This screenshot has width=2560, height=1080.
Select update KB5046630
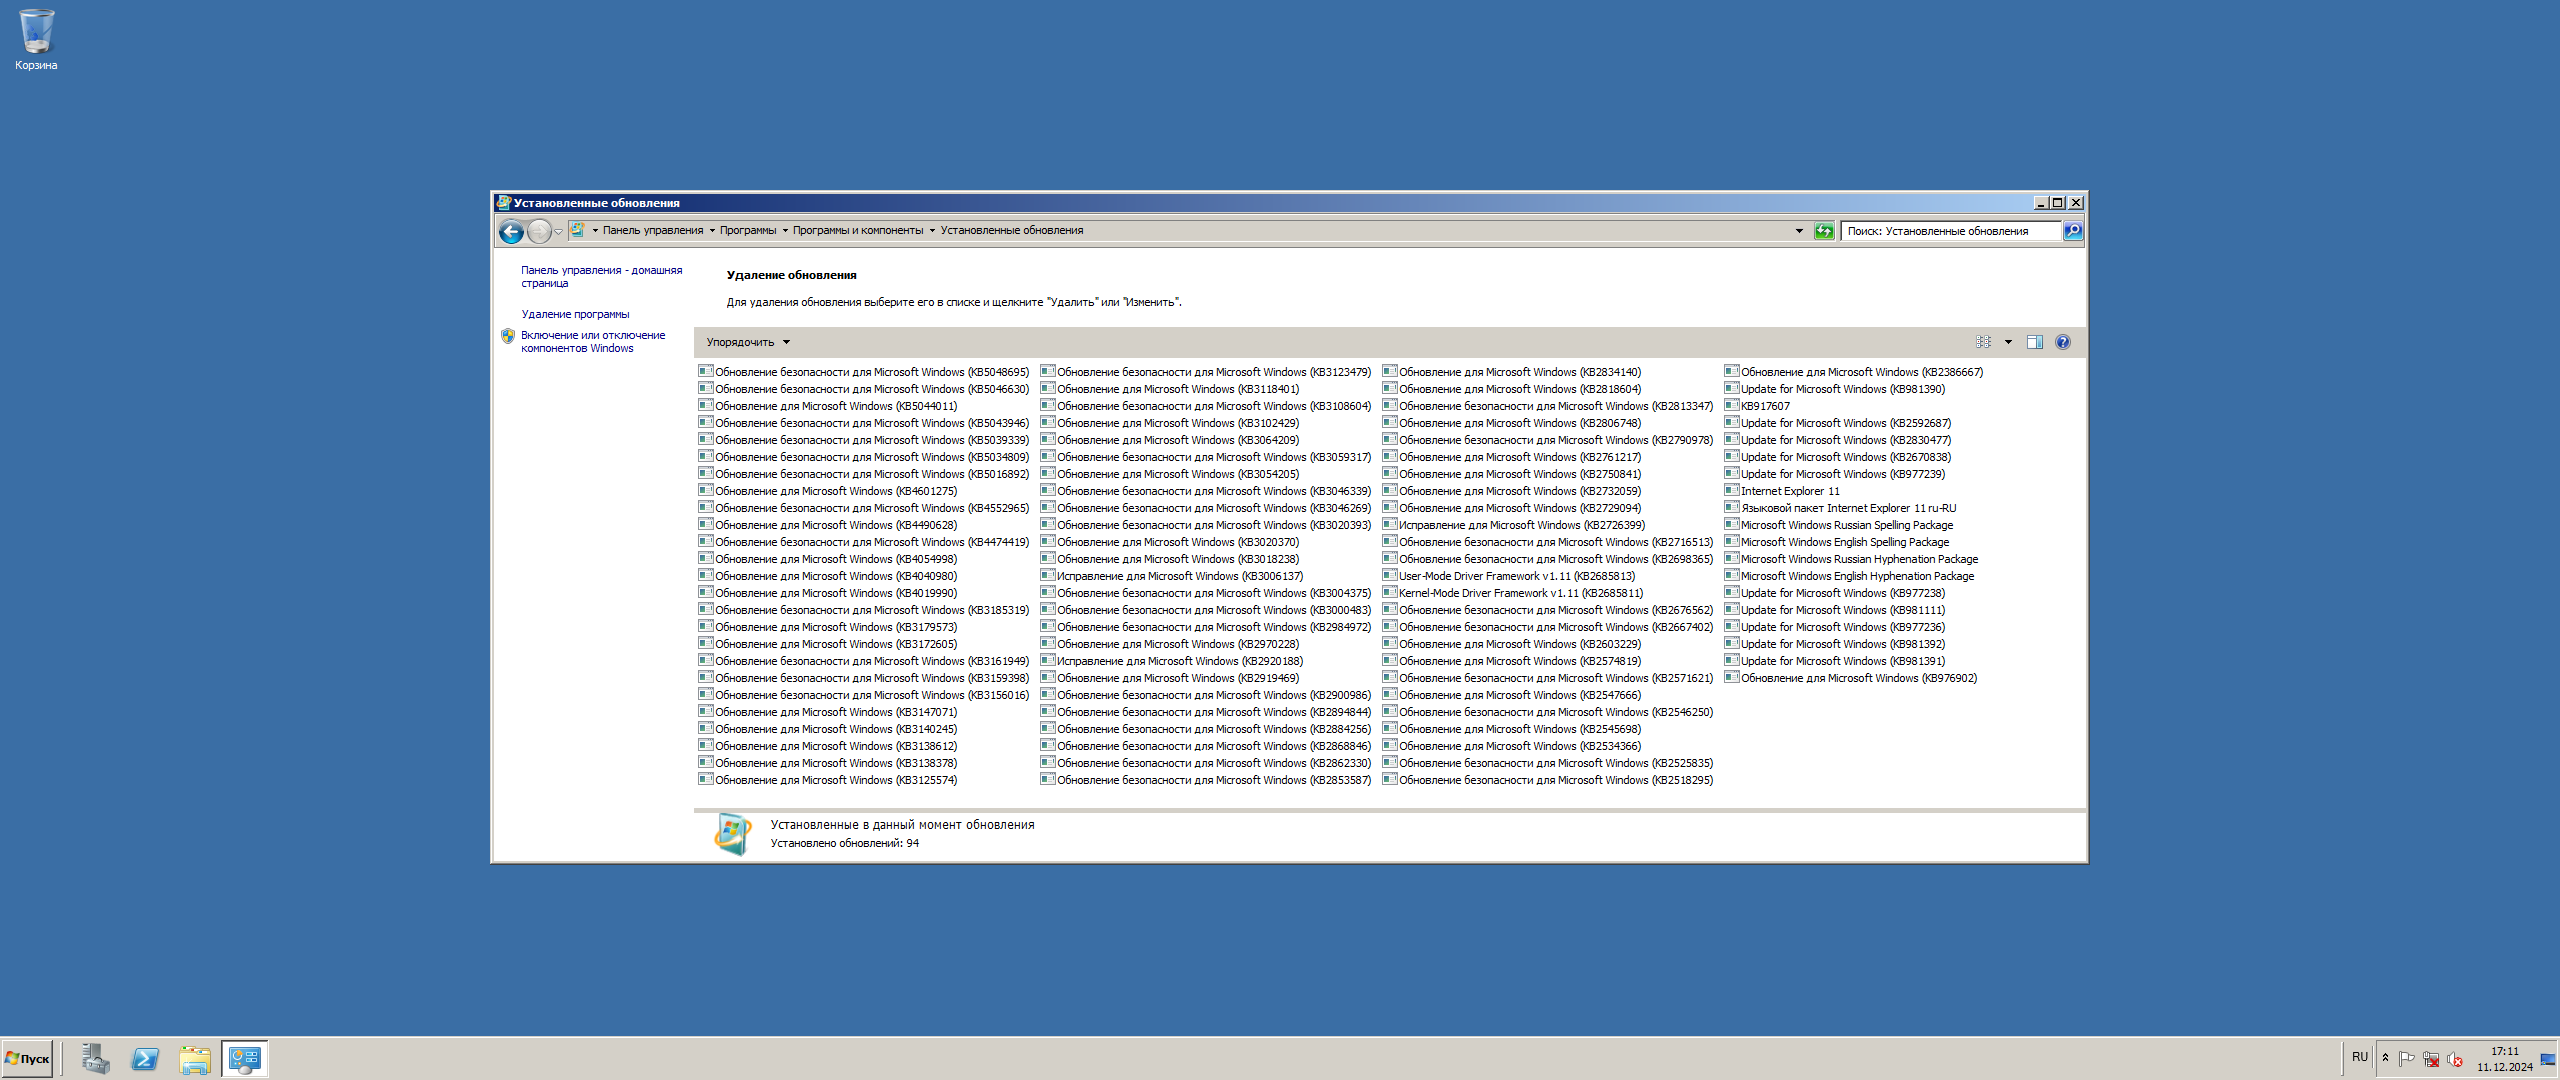pyautogui.click(x=863, y=389)
